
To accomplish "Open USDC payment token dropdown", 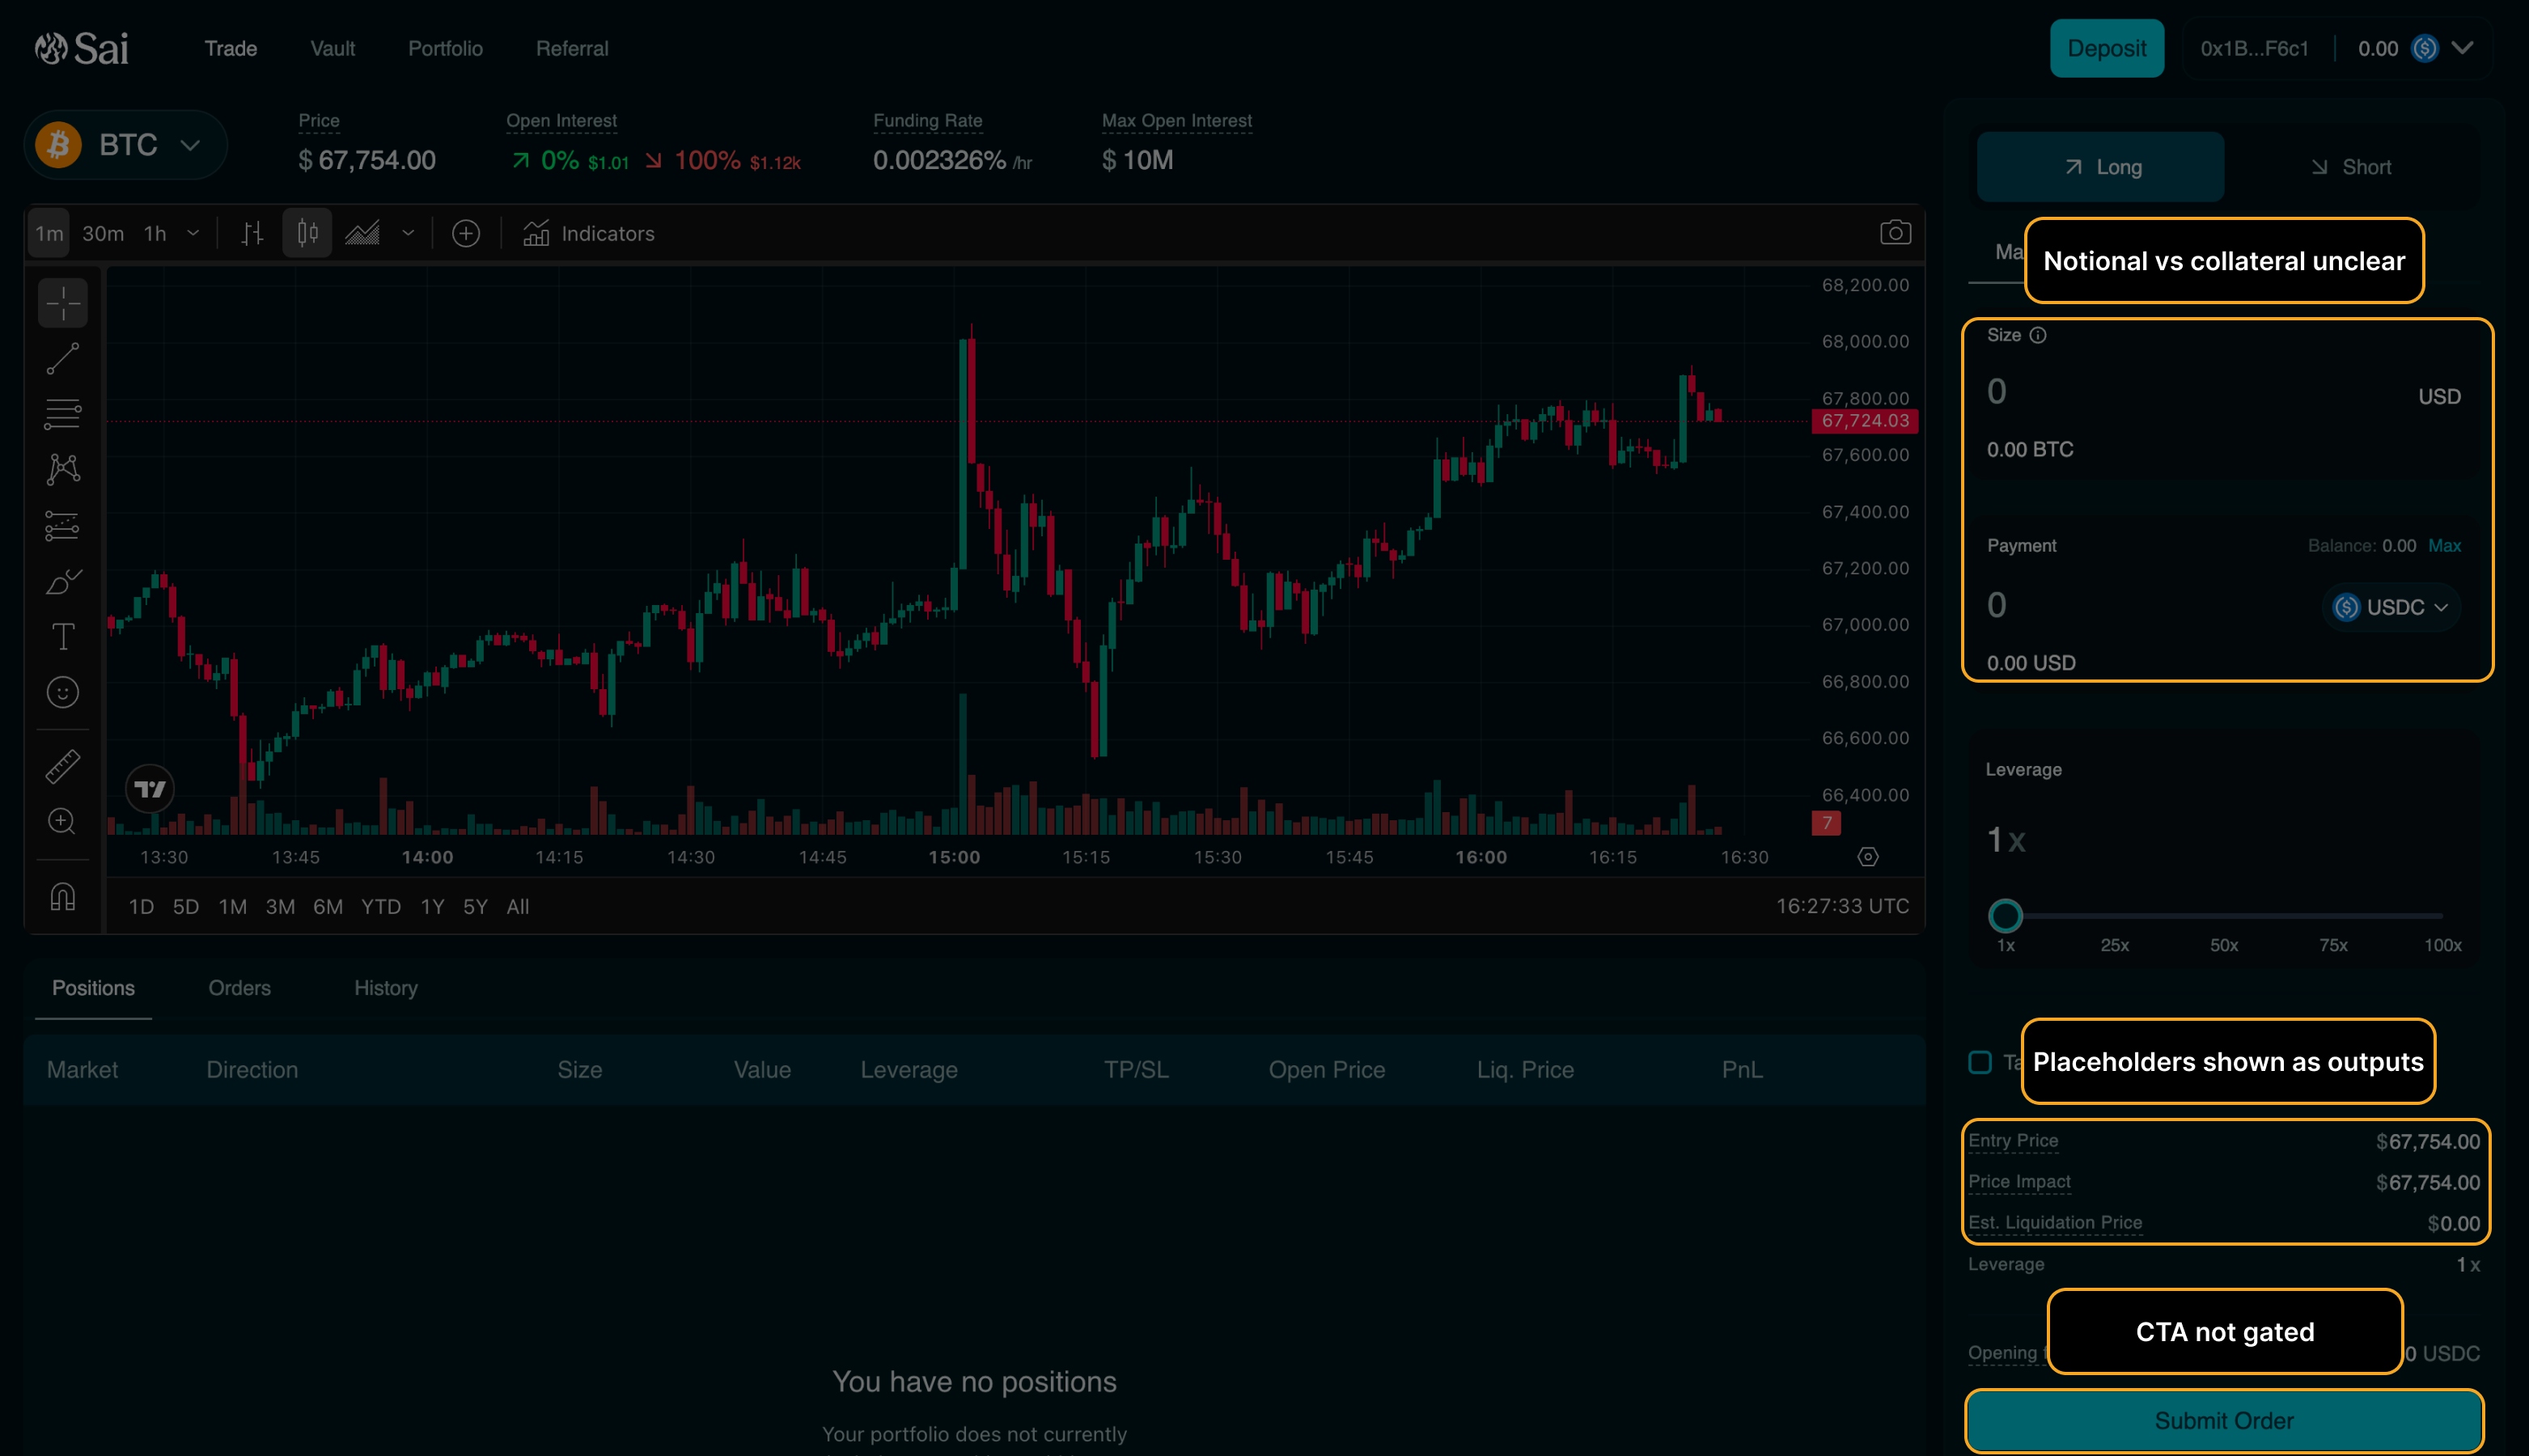I will [x=2391, y=607].
